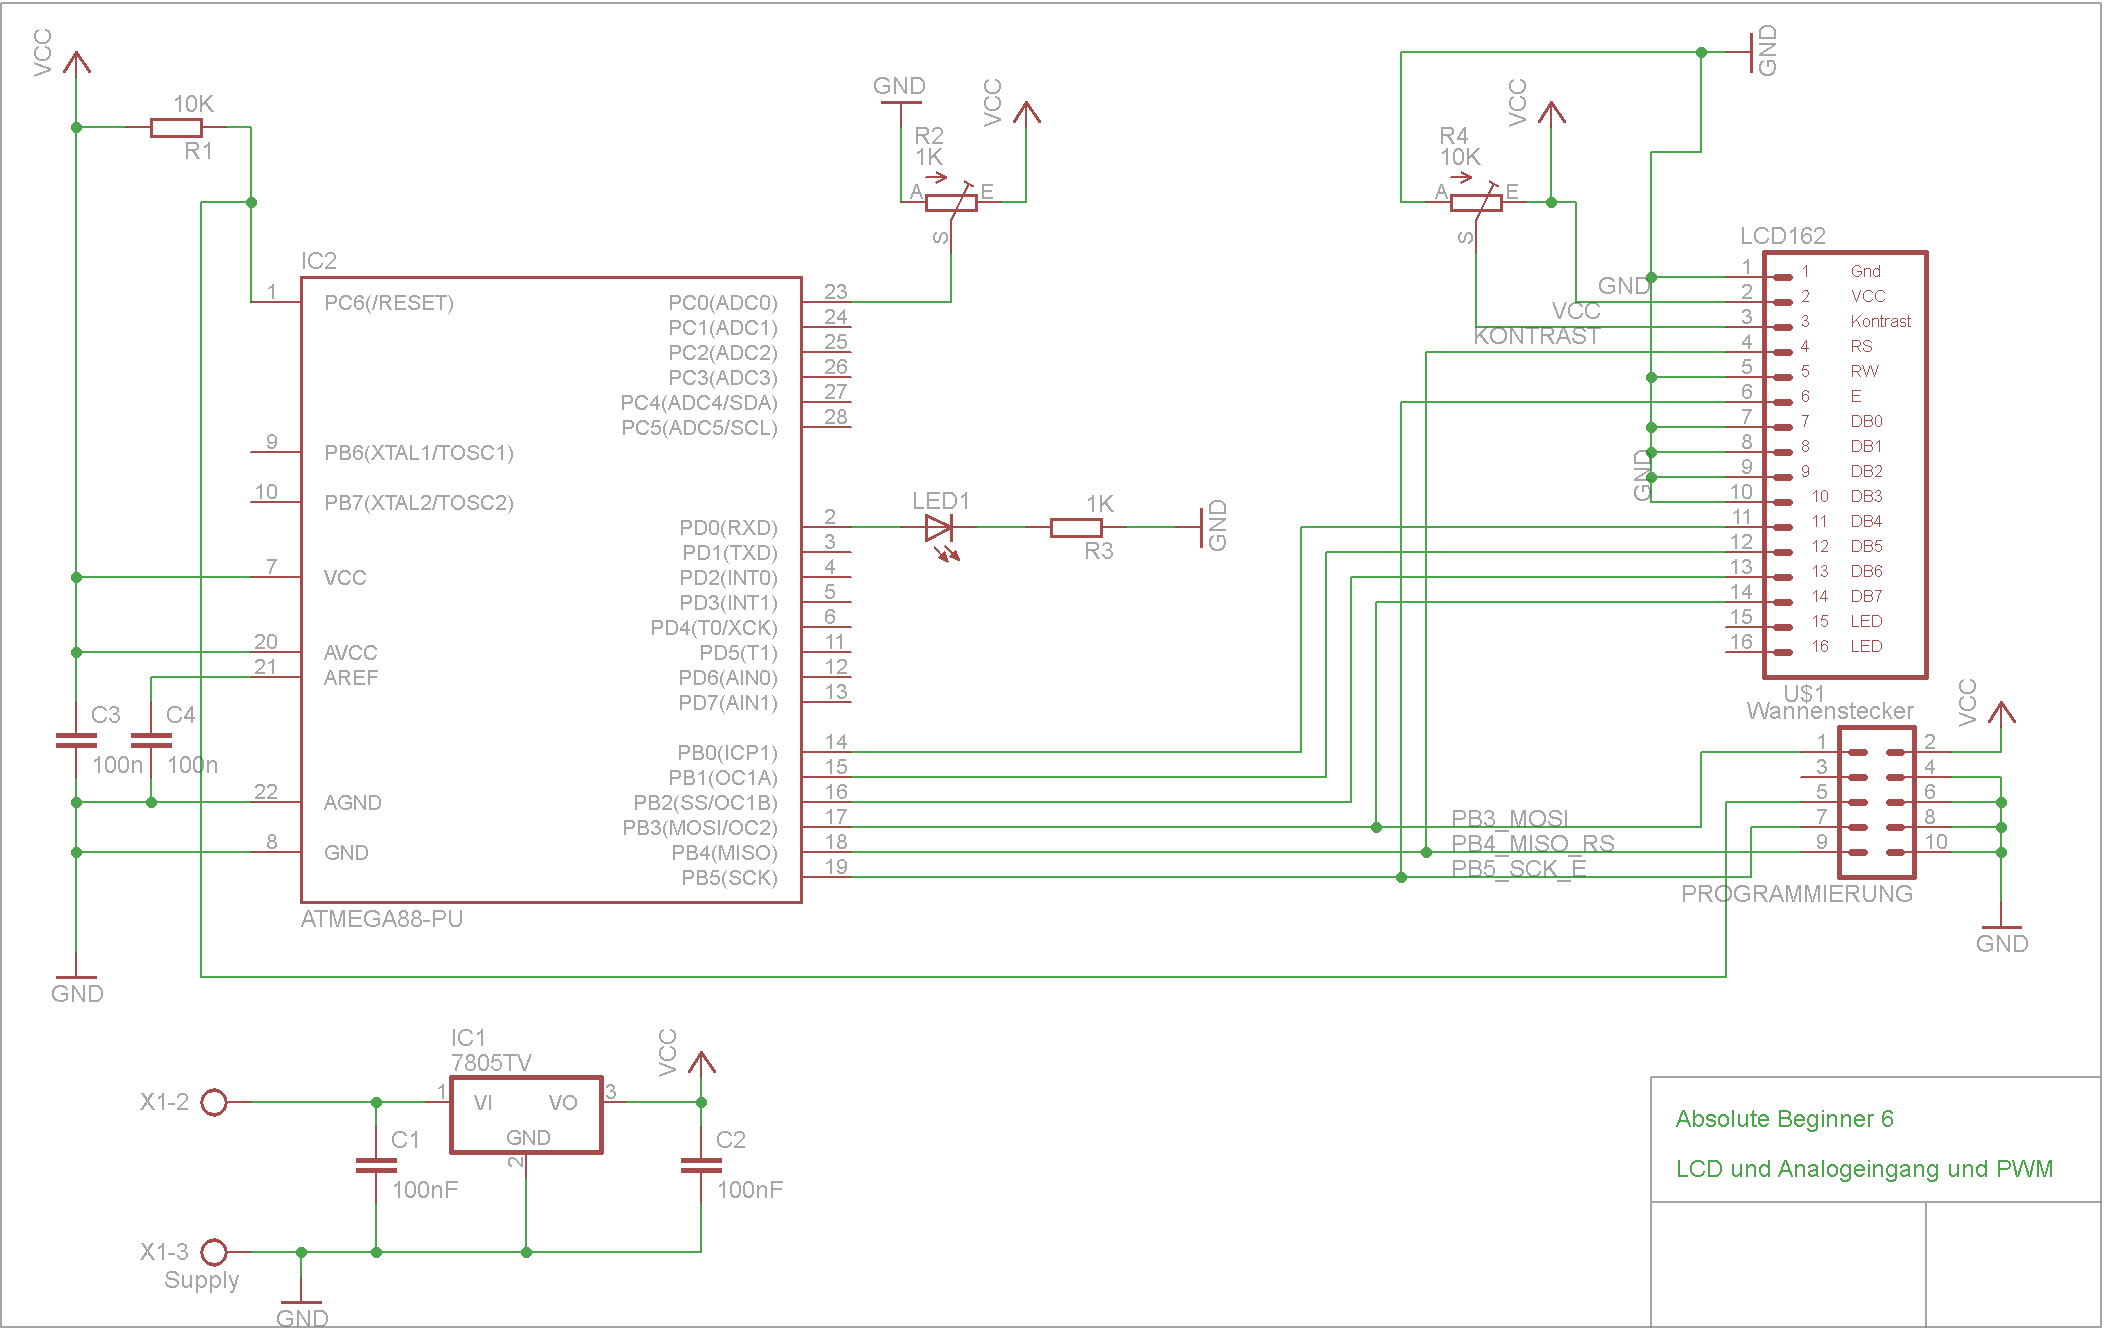Select resistor R1 10K symbol
The height and width of the screenshot is (1336, 2104).
pyautogui.click(x=176, y=127)
